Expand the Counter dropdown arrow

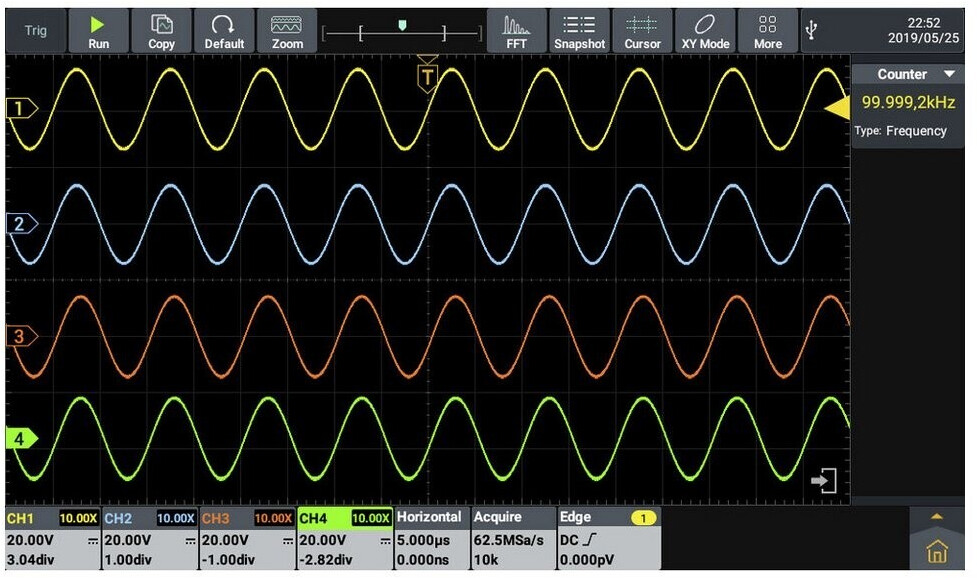[949, 75]
